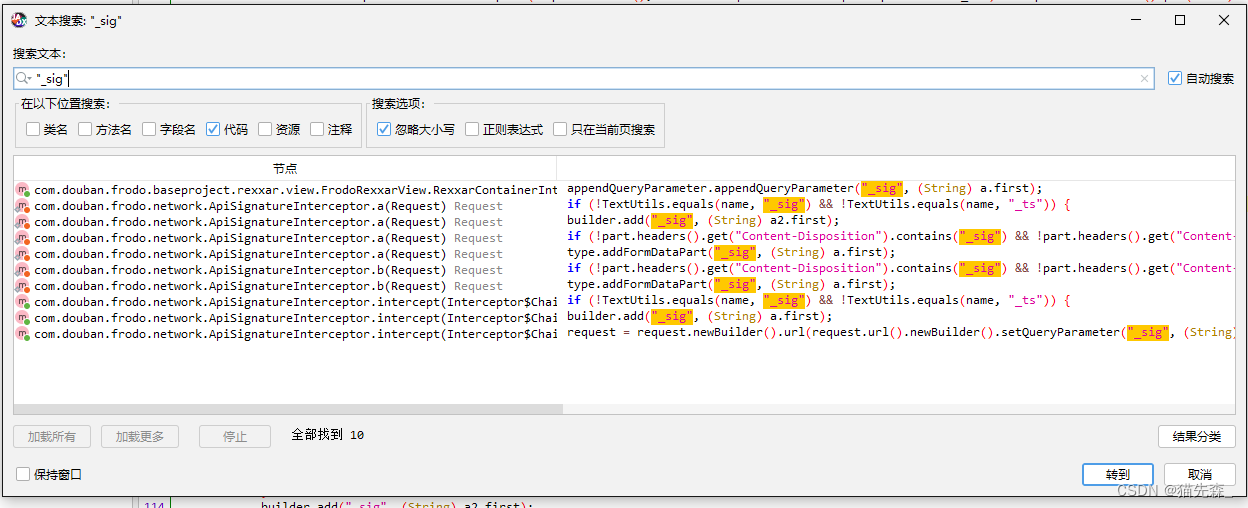
Task: Toggle the 忽略大小写 option
Action: point(384,129)
